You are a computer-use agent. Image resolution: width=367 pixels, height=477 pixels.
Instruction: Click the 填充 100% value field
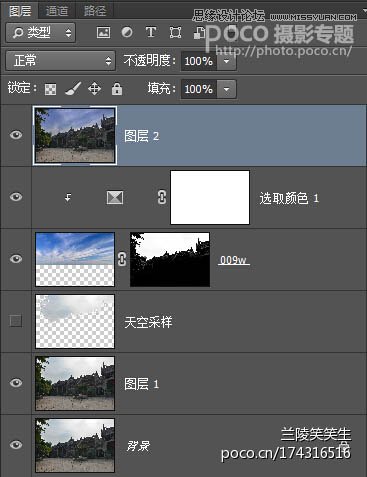199,89
